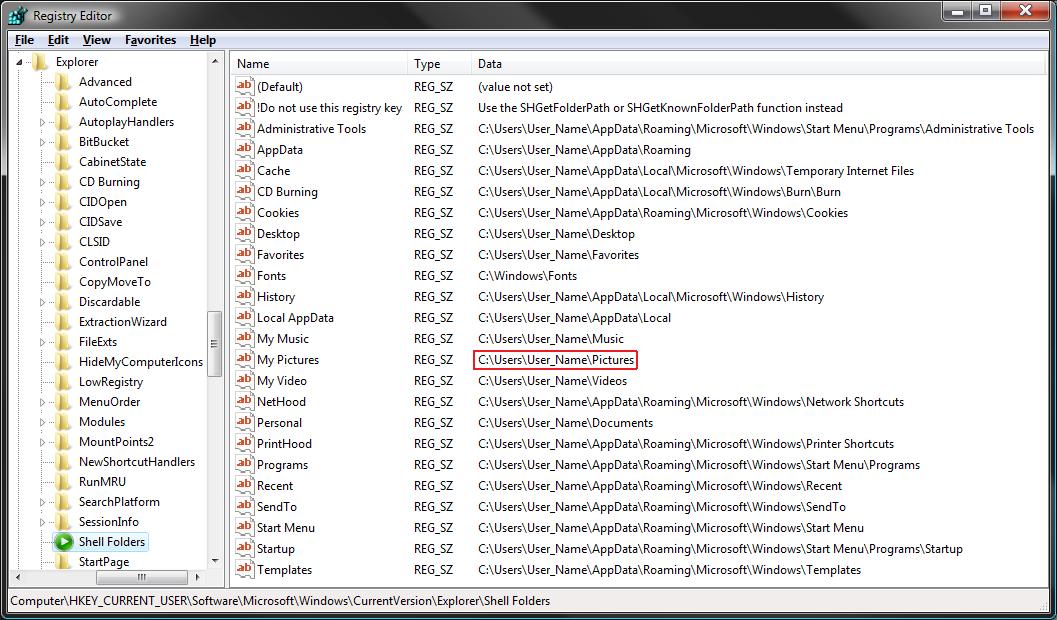Click the string icon beside AppData
Screen dimensions: 1057x620
click(x=244, y=149)
